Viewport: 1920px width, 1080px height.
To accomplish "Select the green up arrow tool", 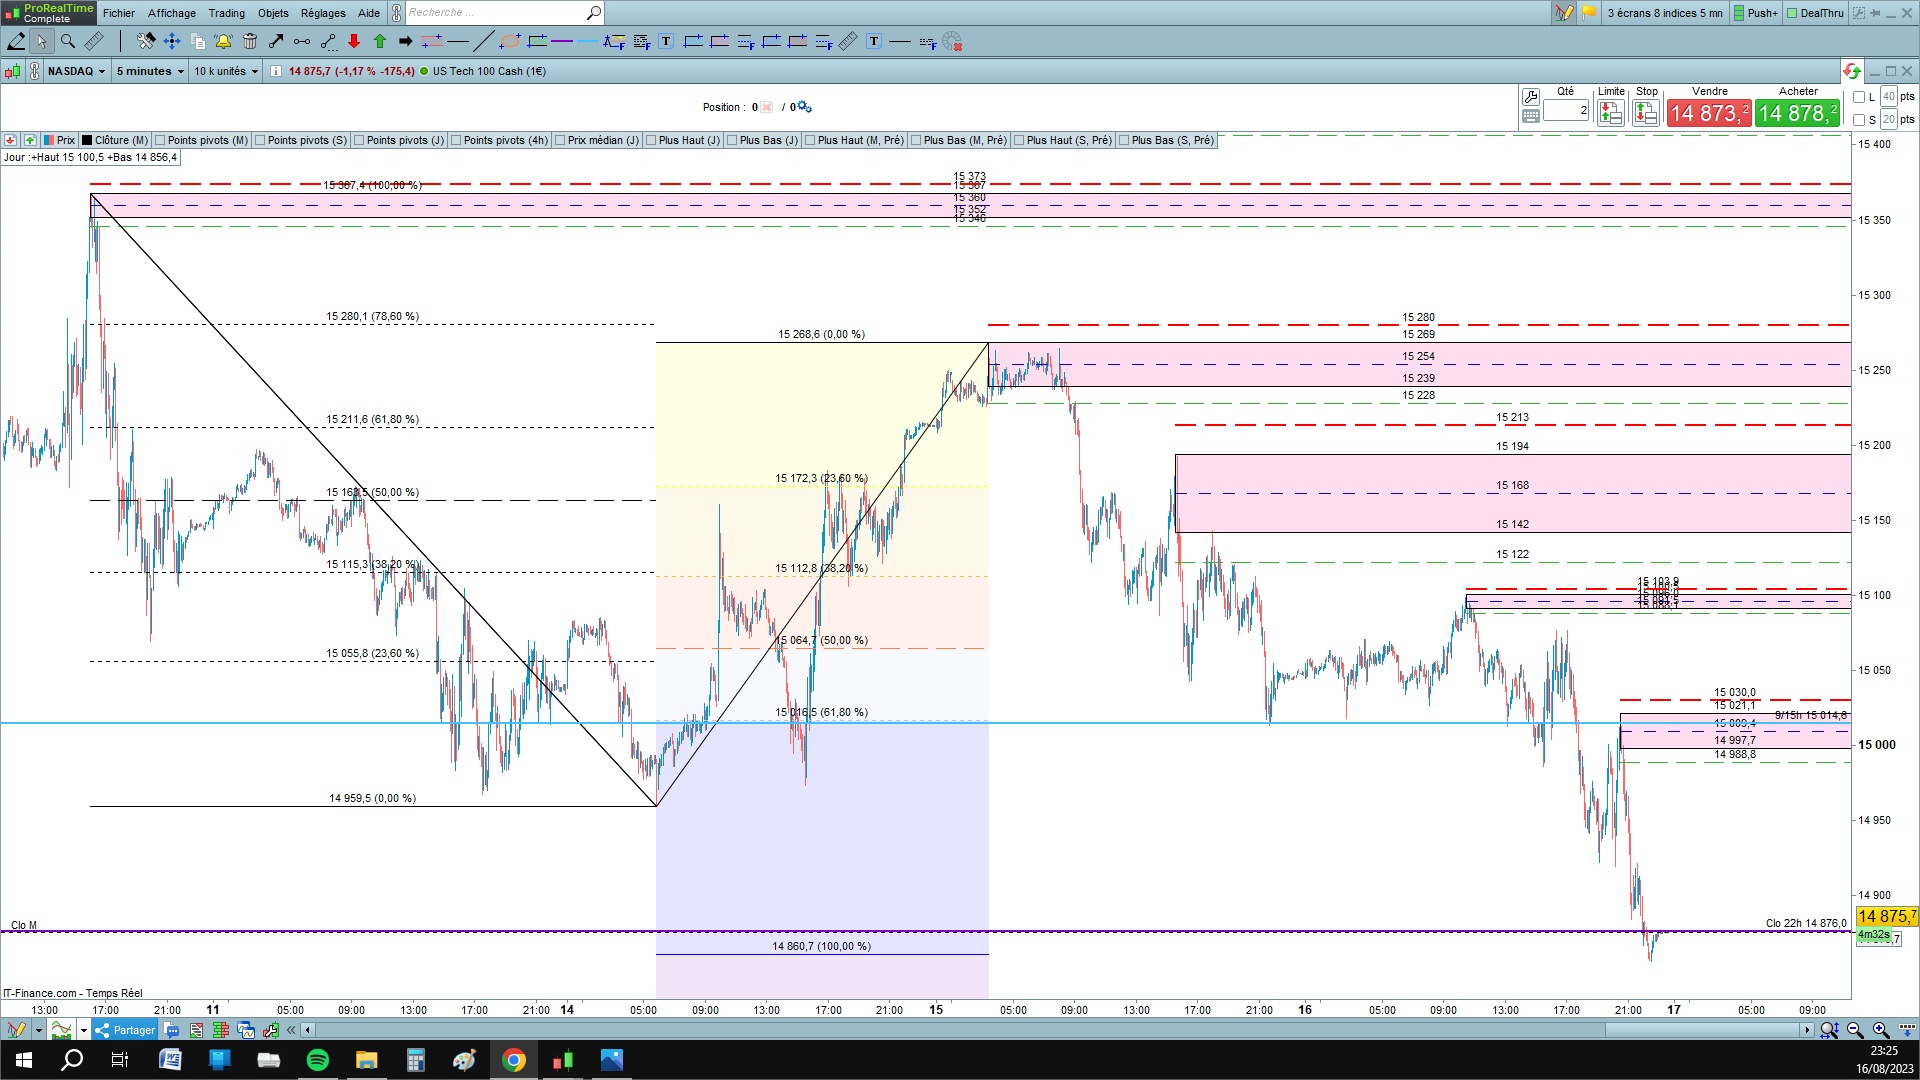I will [380, 41].
